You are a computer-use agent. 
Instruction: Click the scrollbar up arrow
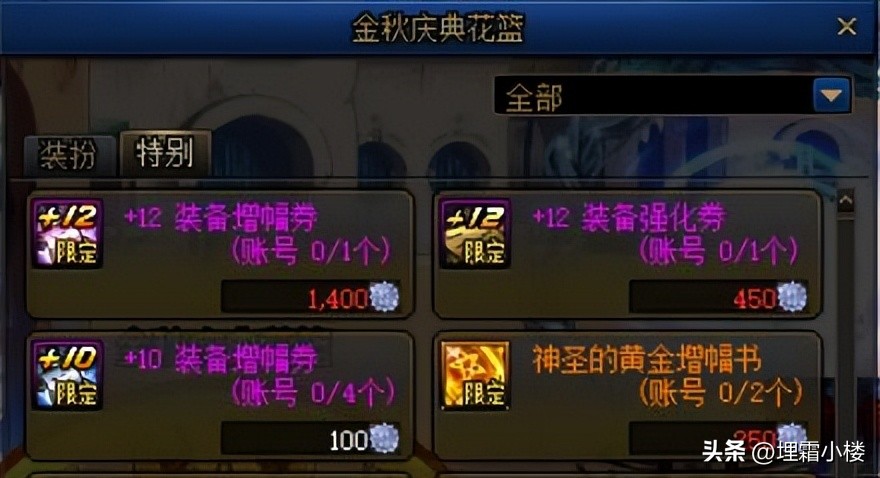tap(846, 201)
